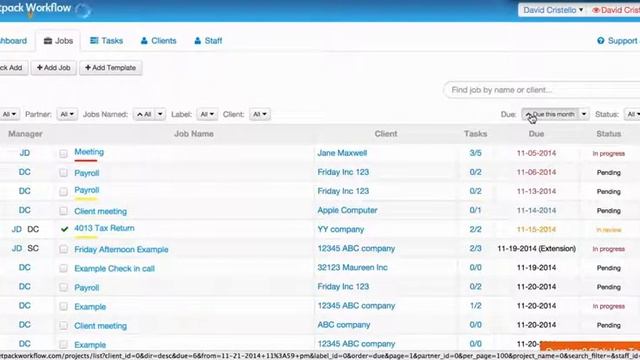Toggle the 4013 Tax Return completed checkmark

[x=64, y=229]
